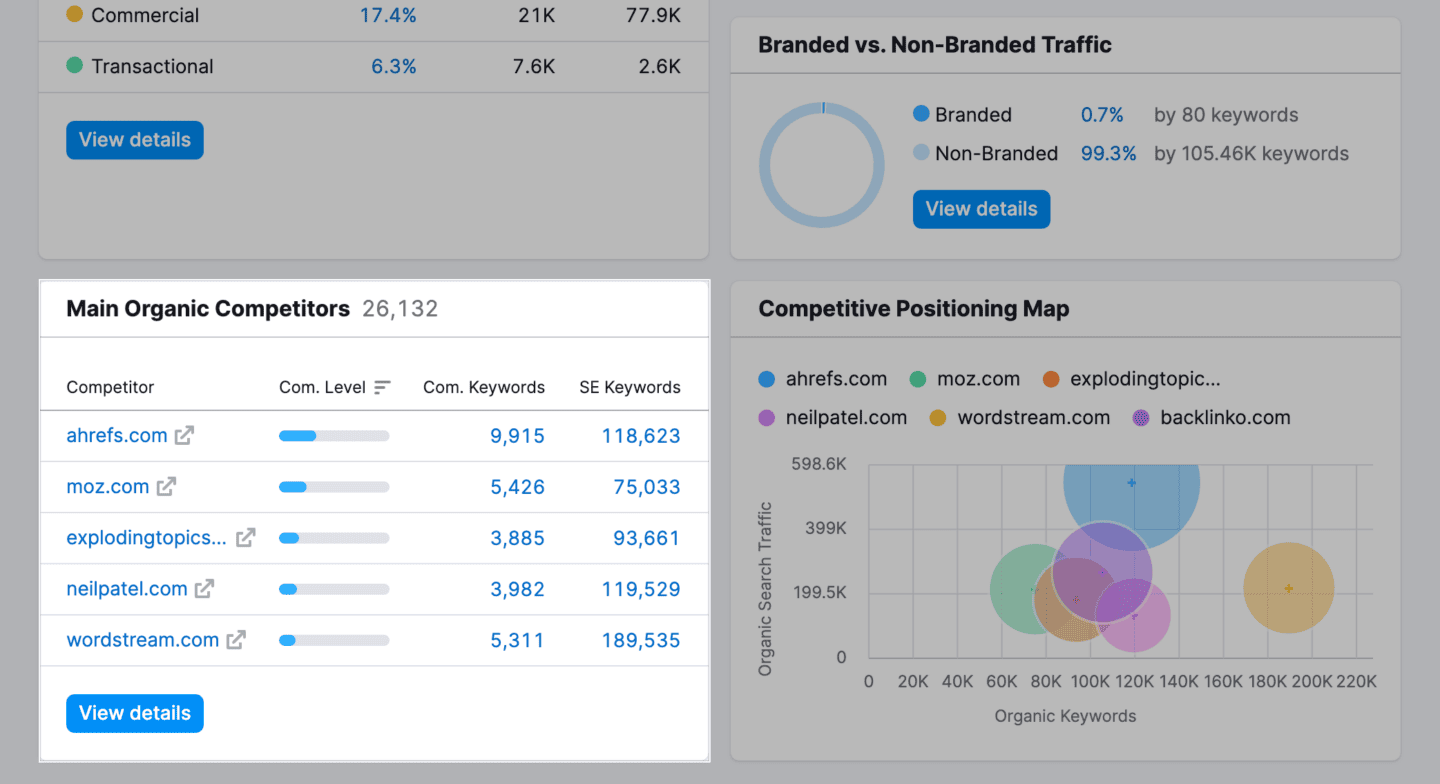1440x784 pixels.
Task: Click the blue Branded legend dot
Action: [921, 114]
